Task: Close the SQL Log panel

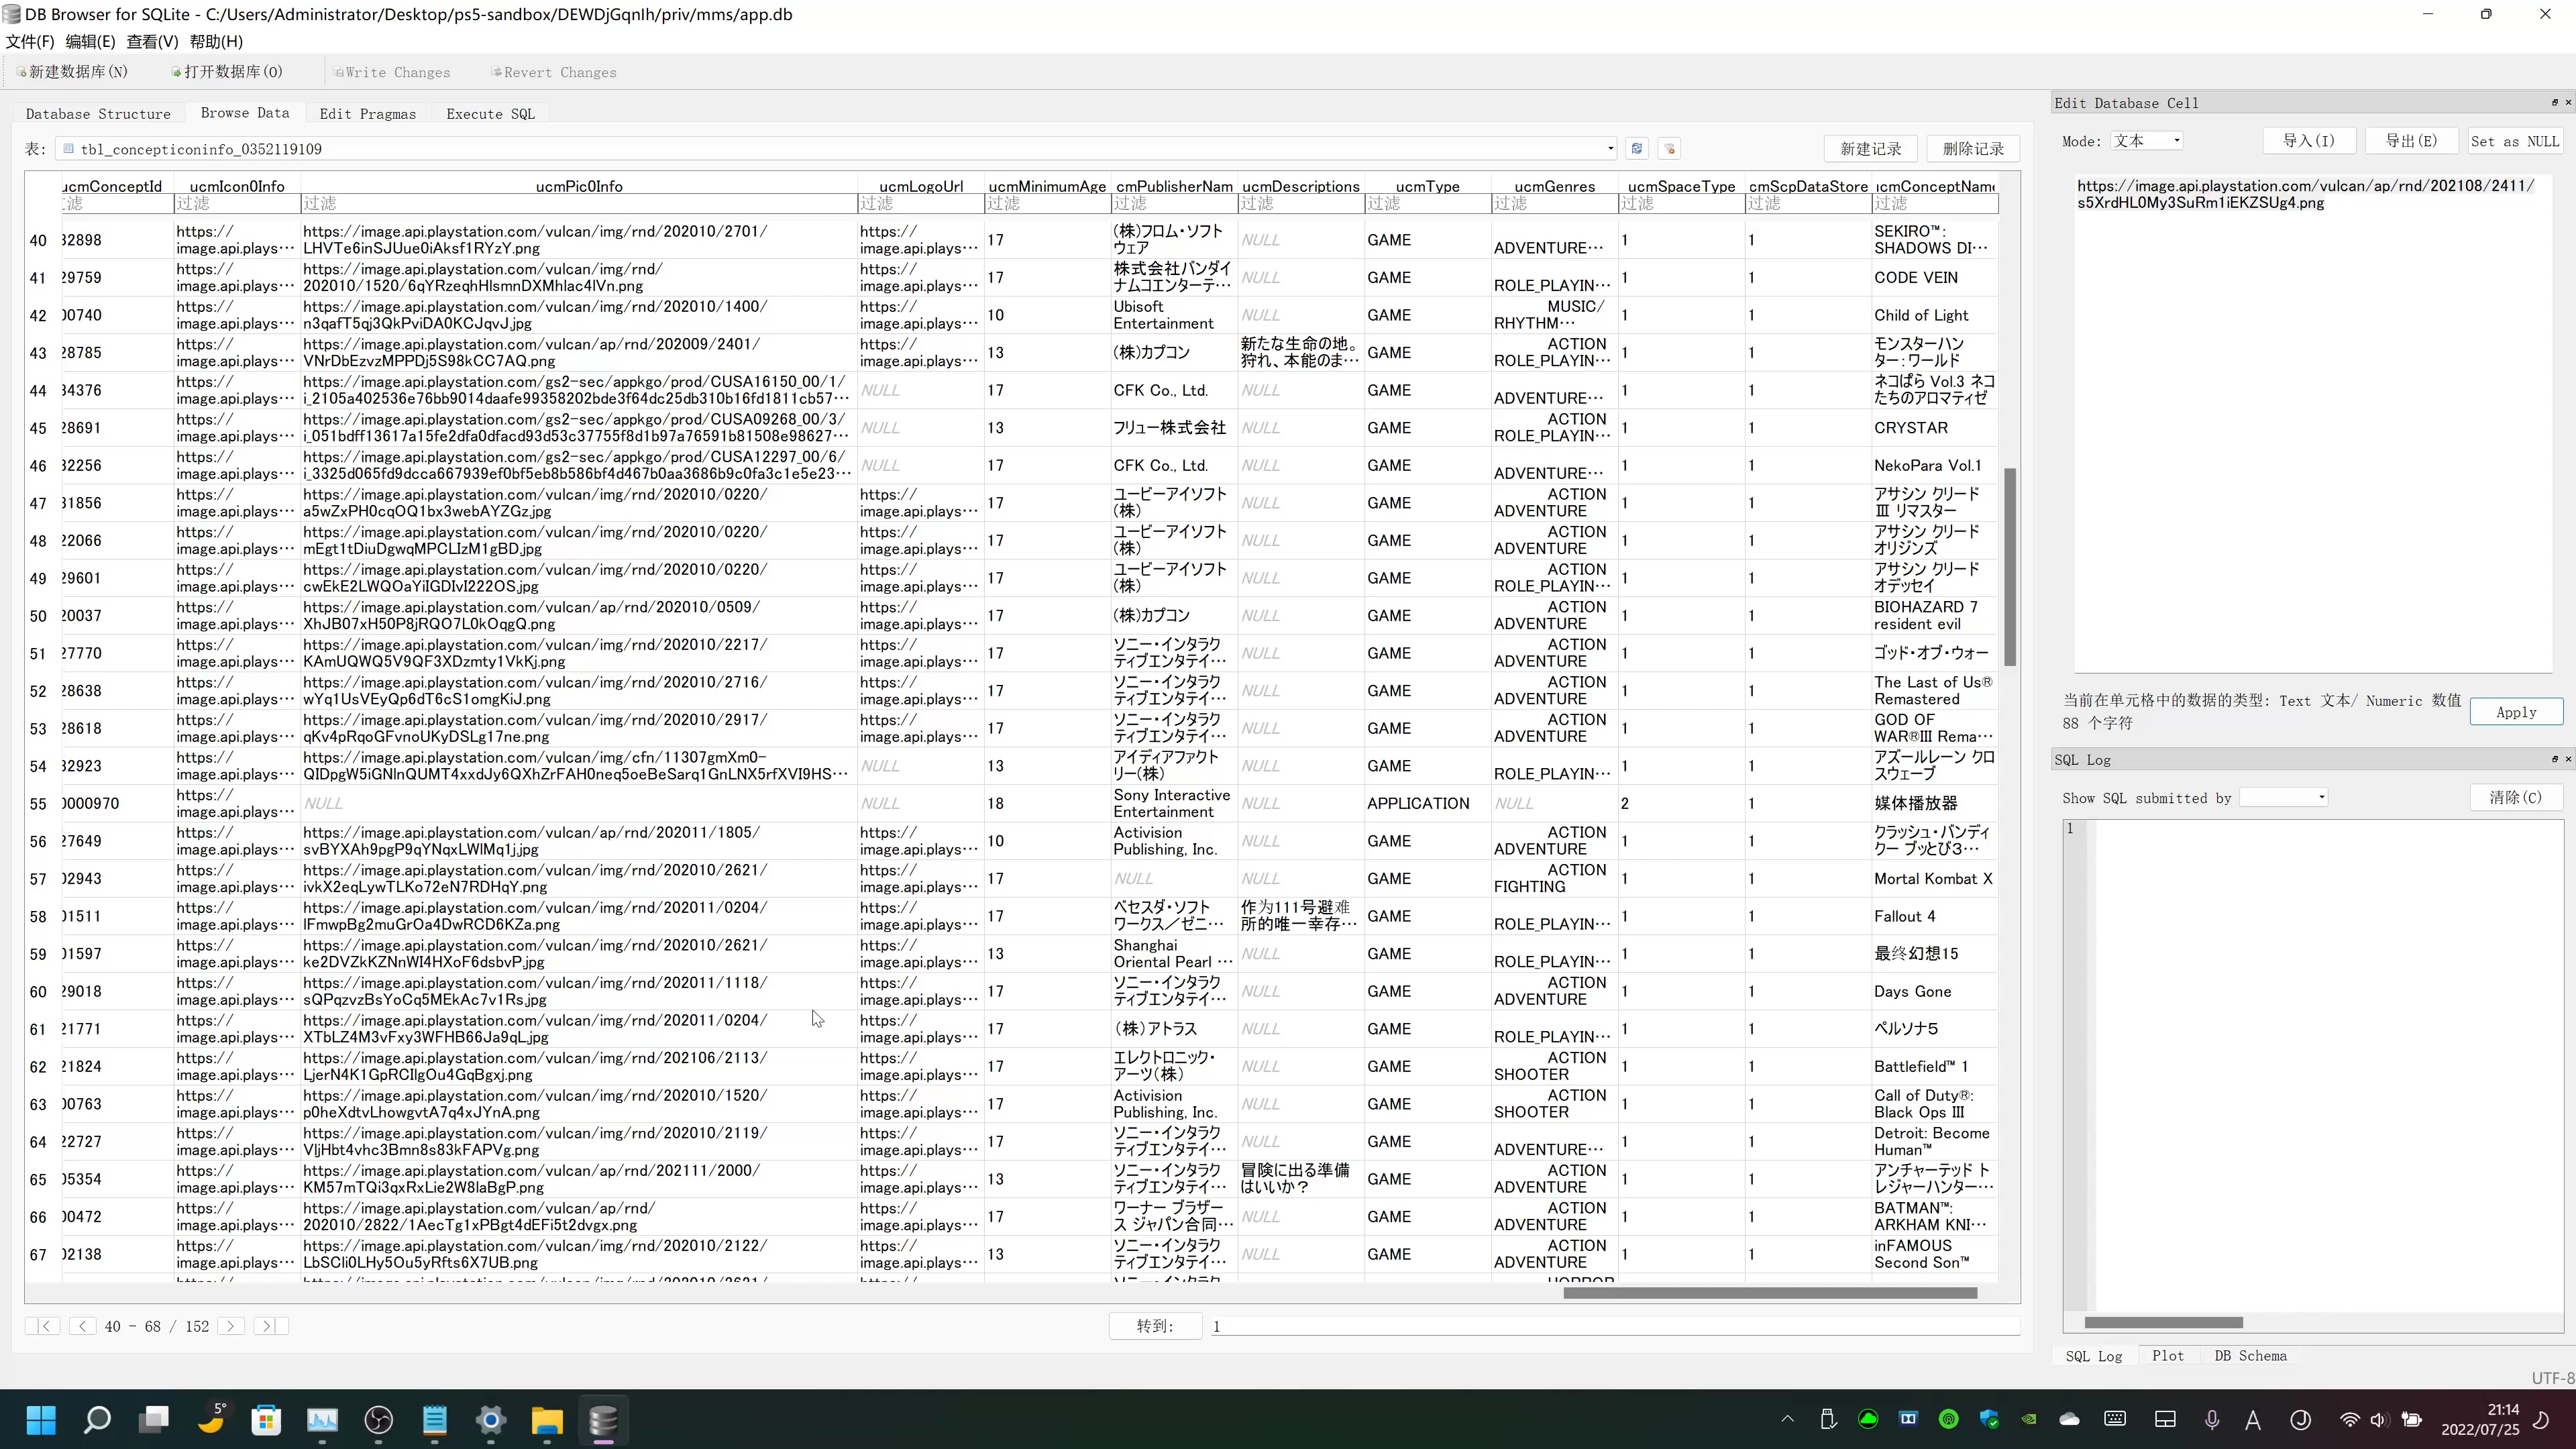Action: point(2568,759)
